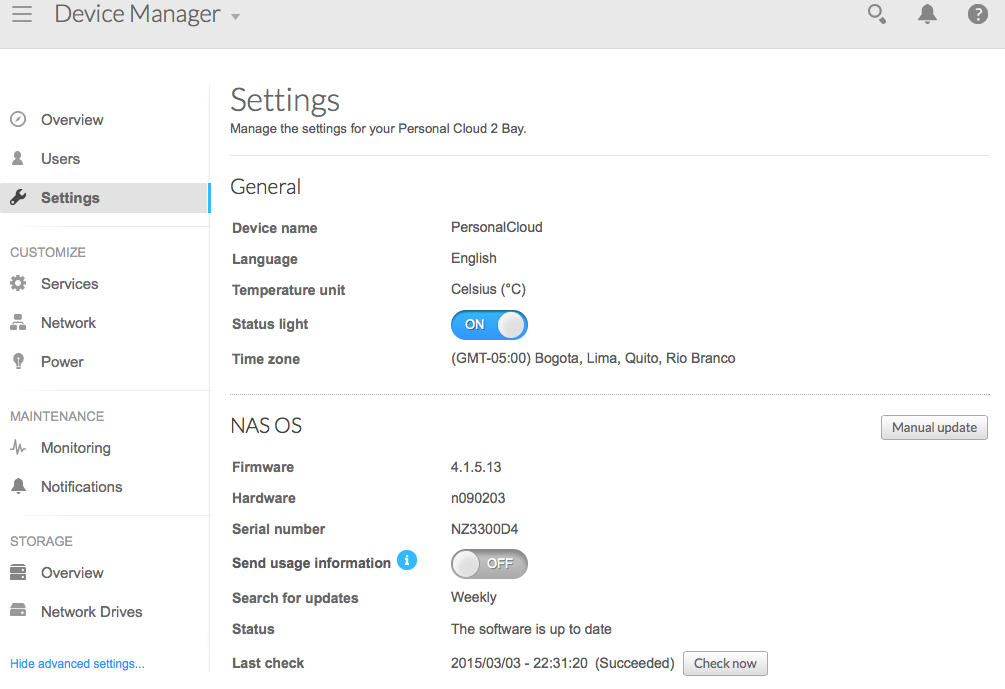1005x689 pixels.
Task: Click the Services gear icon
Action: pos(19,283)
